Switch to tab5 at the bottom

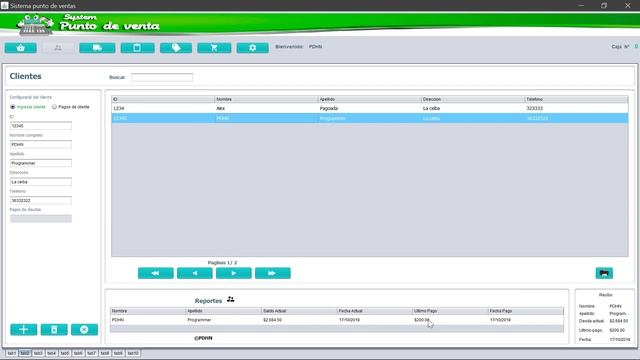[64, 353]
